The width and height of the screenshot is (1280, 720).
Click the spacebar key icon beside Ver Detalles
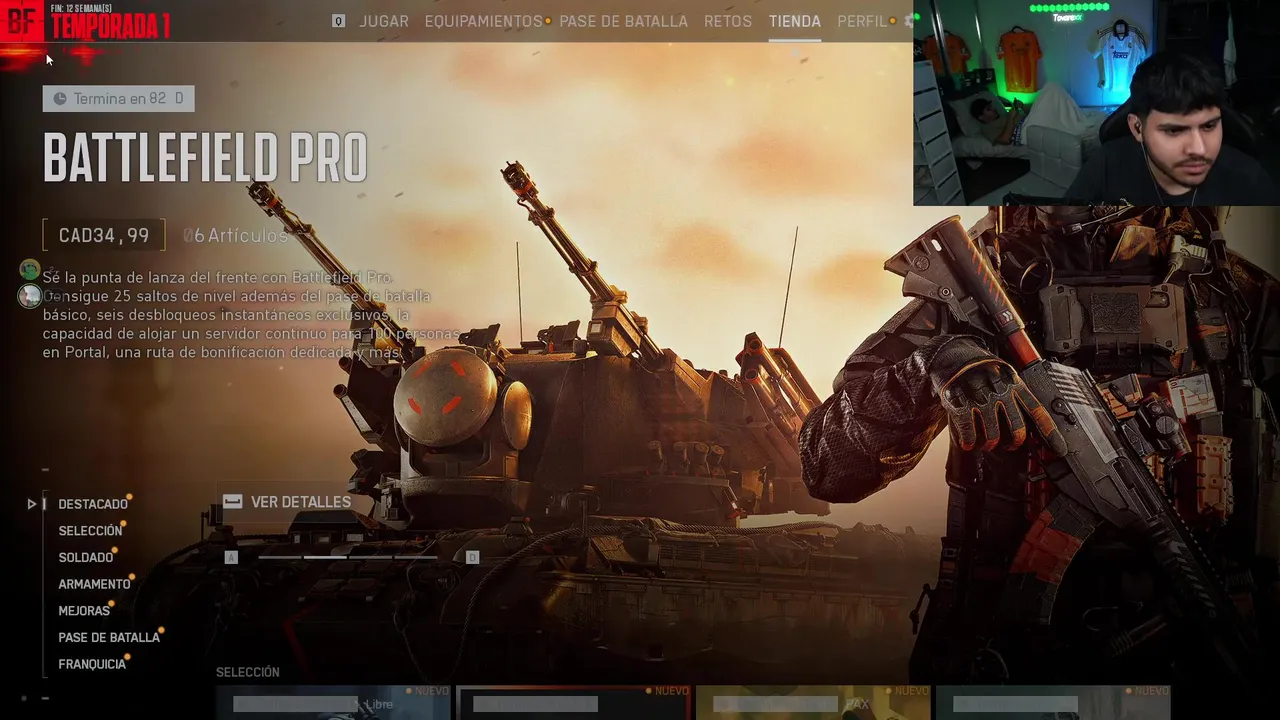[232, 501]
